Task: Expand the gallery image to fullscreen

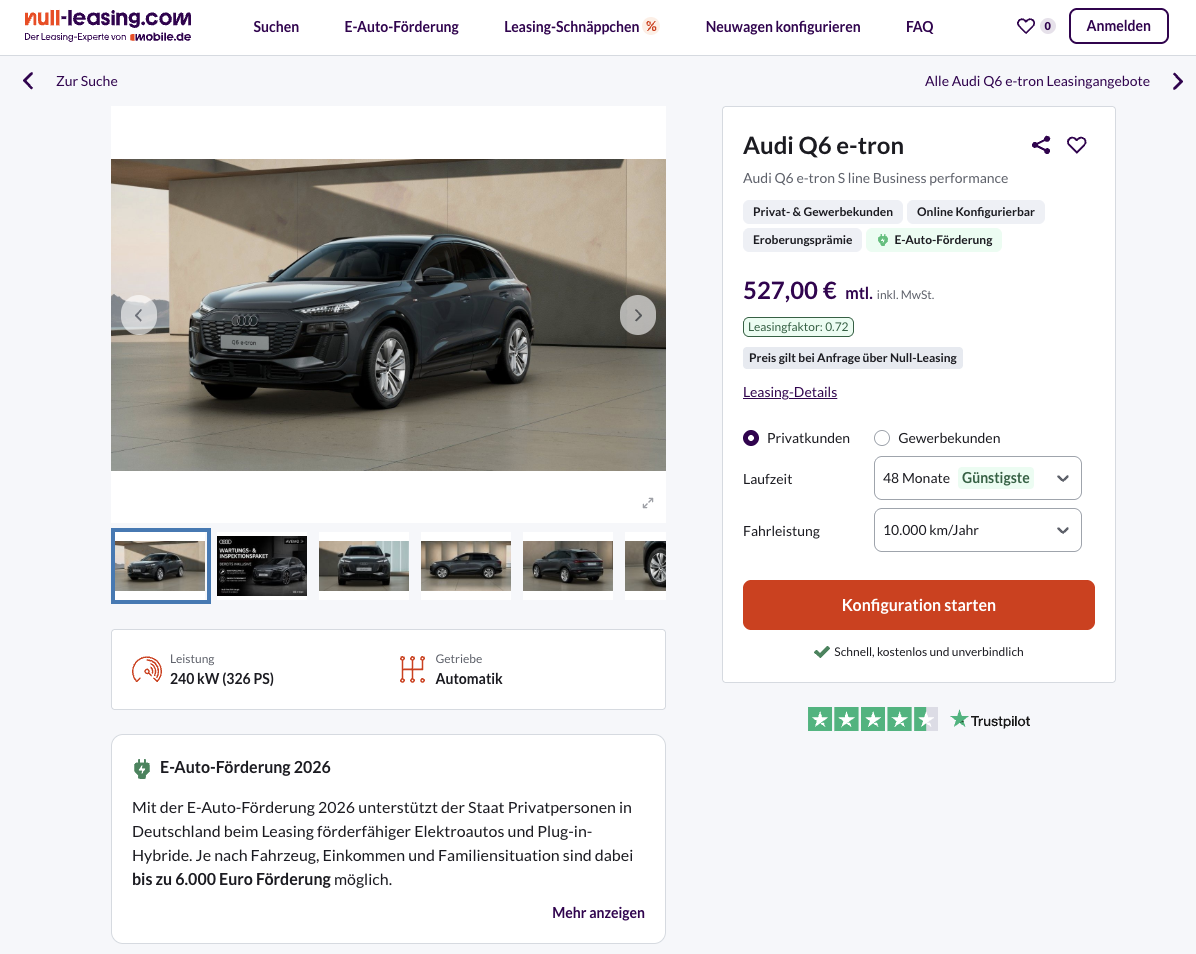Action: 648,503
